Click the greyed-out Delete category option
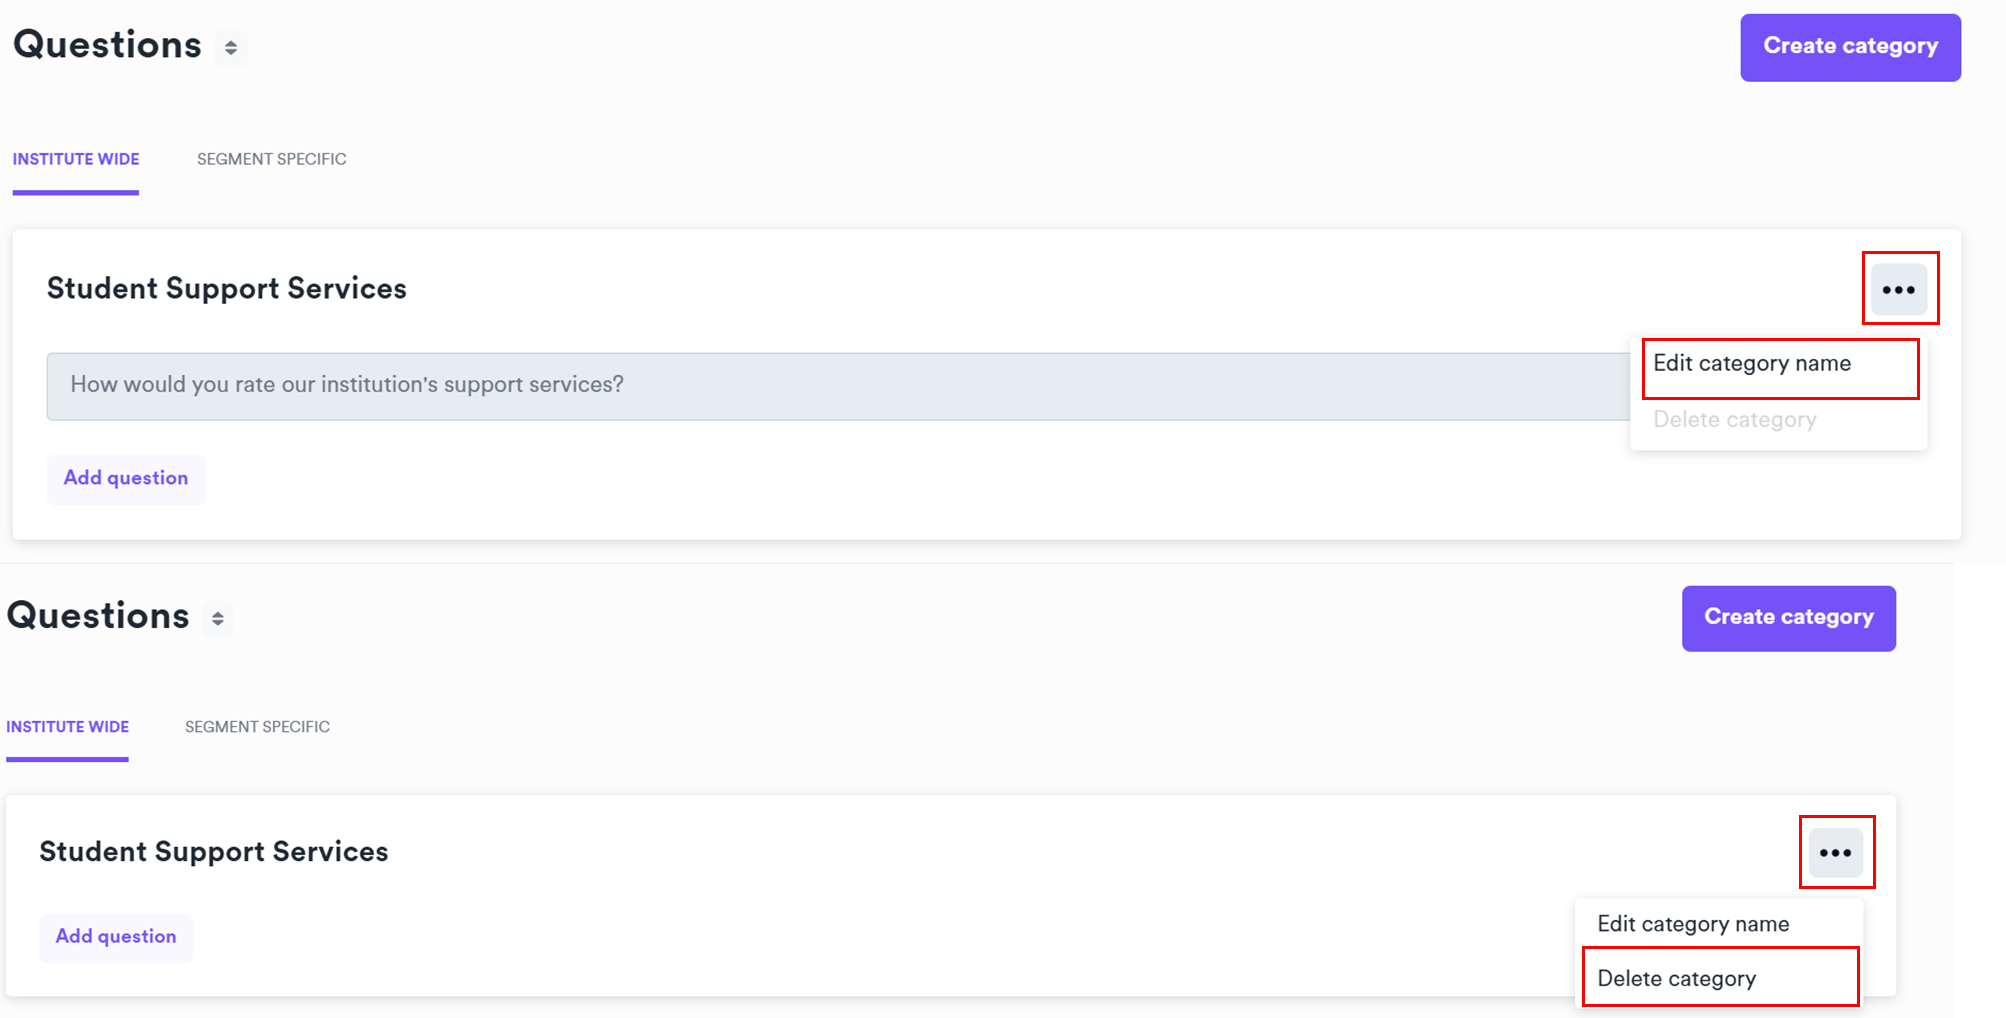Image resolution: width=2006 pixels, height=1018 pixels. click(x=1735, y=420)
